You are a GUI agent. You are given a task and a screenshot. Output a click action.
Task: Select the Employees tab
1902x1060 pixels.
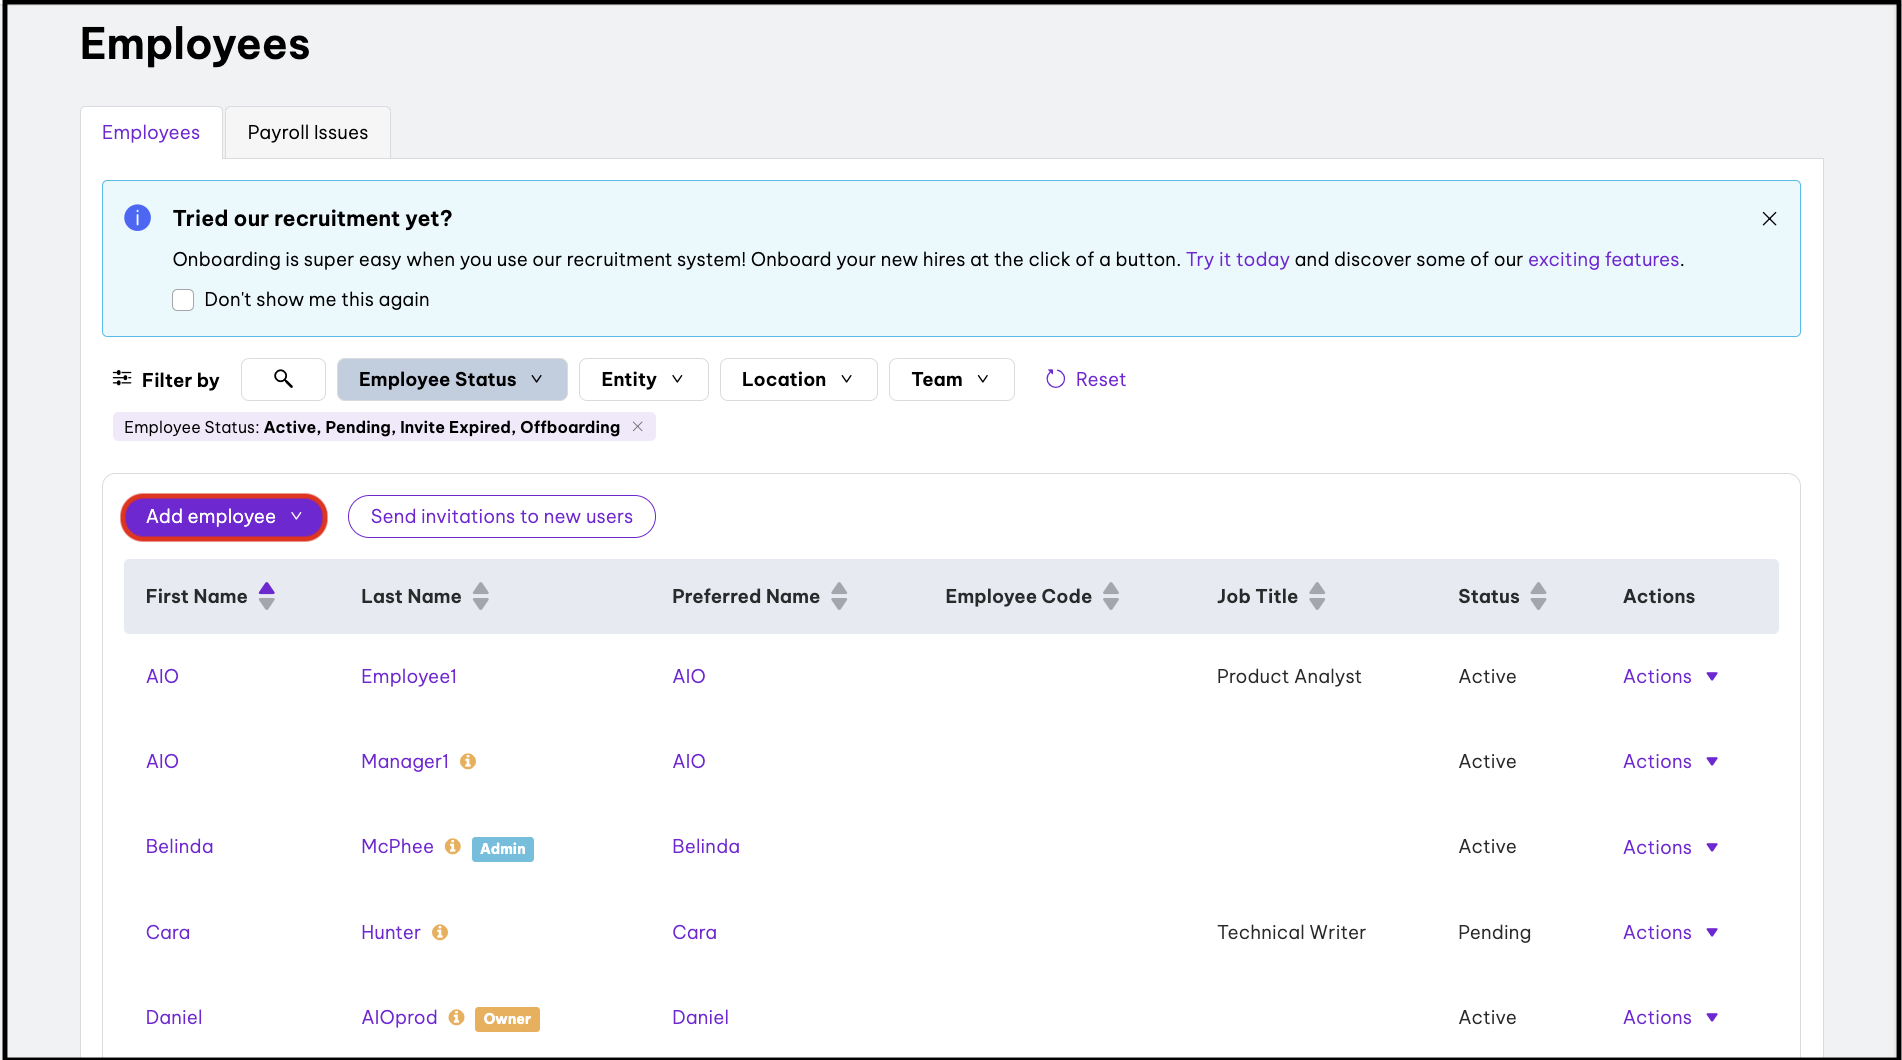pos(151,132)
